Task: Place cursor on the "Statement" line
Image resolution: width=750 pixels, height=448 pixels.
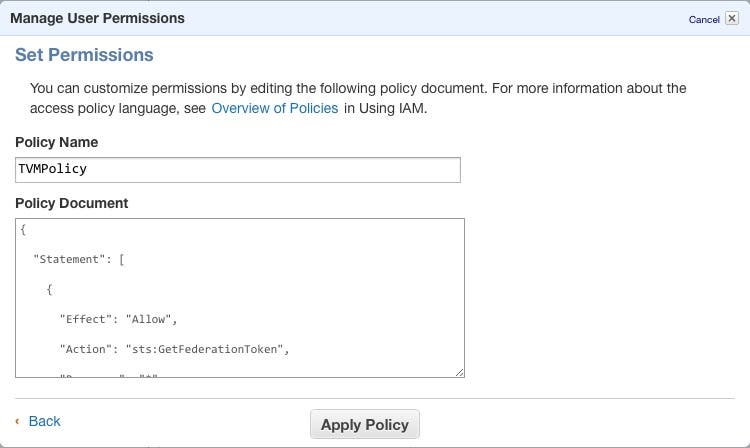Action: [x=78, y=259]
